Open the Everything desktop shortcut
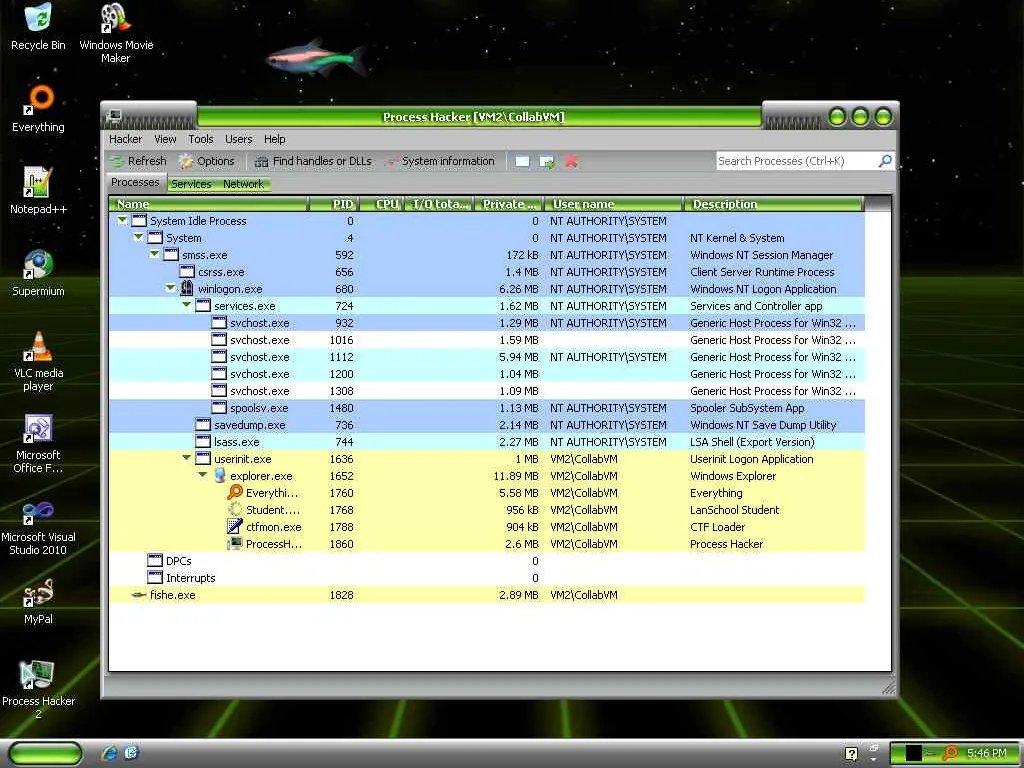The image size is (1024, 768). click(38, 110)
